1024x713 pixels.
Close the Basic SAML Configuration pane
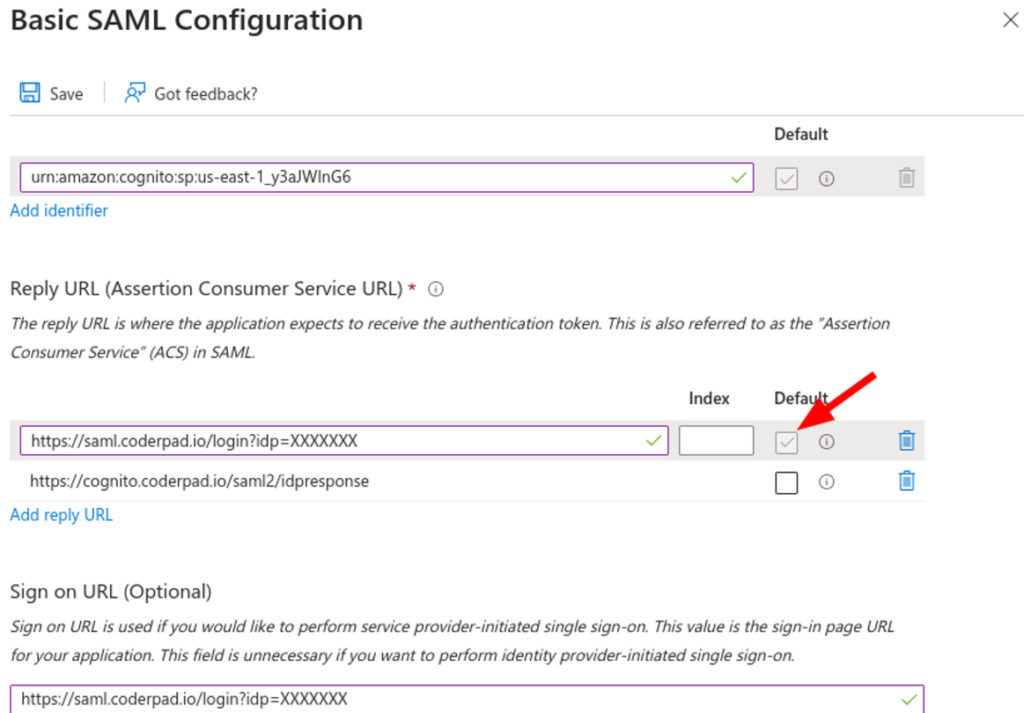tap(1010, 19)
